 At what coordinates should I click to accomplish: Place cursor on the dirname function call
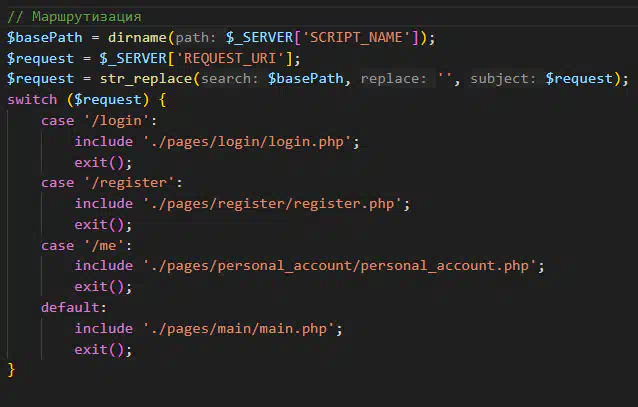click(137, 37)
